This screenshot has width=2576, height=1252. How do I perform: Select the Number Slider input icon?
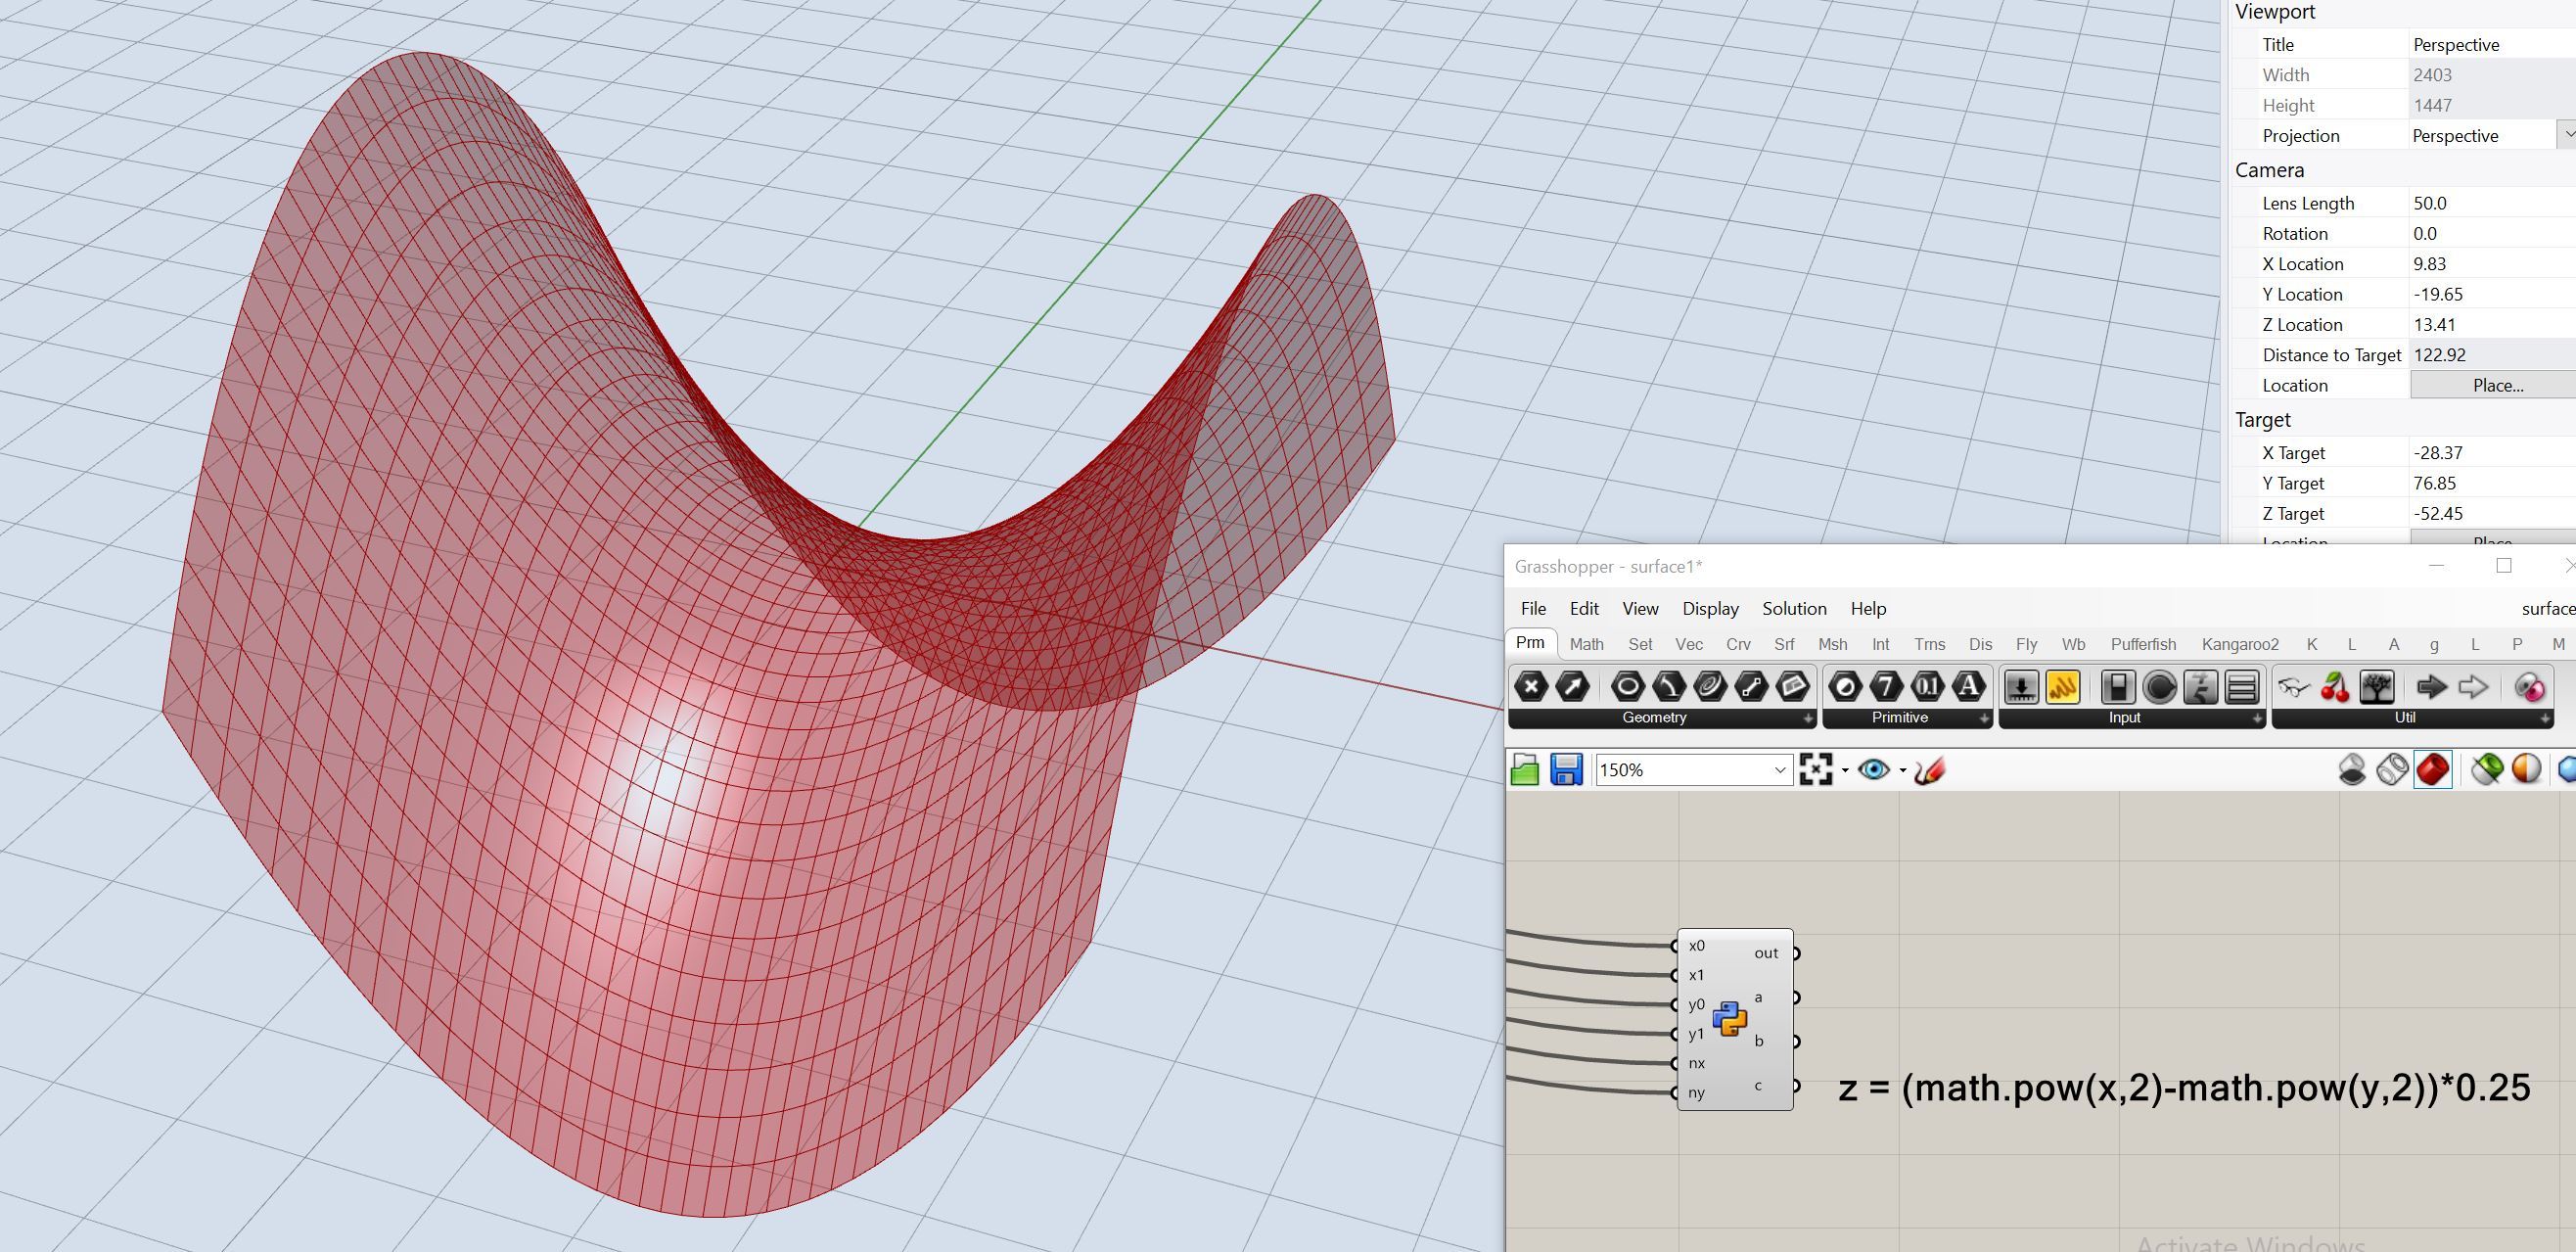[2021, 687]
